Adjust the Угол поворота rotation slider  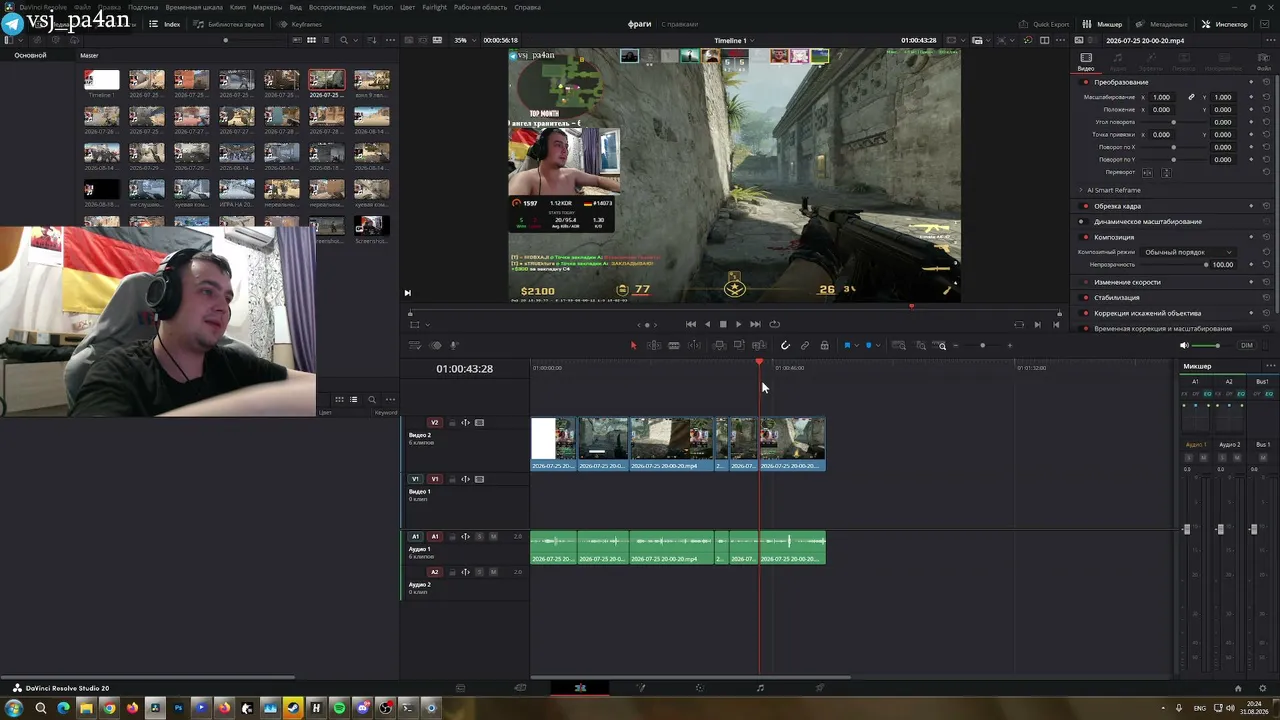click(1174, 122)
